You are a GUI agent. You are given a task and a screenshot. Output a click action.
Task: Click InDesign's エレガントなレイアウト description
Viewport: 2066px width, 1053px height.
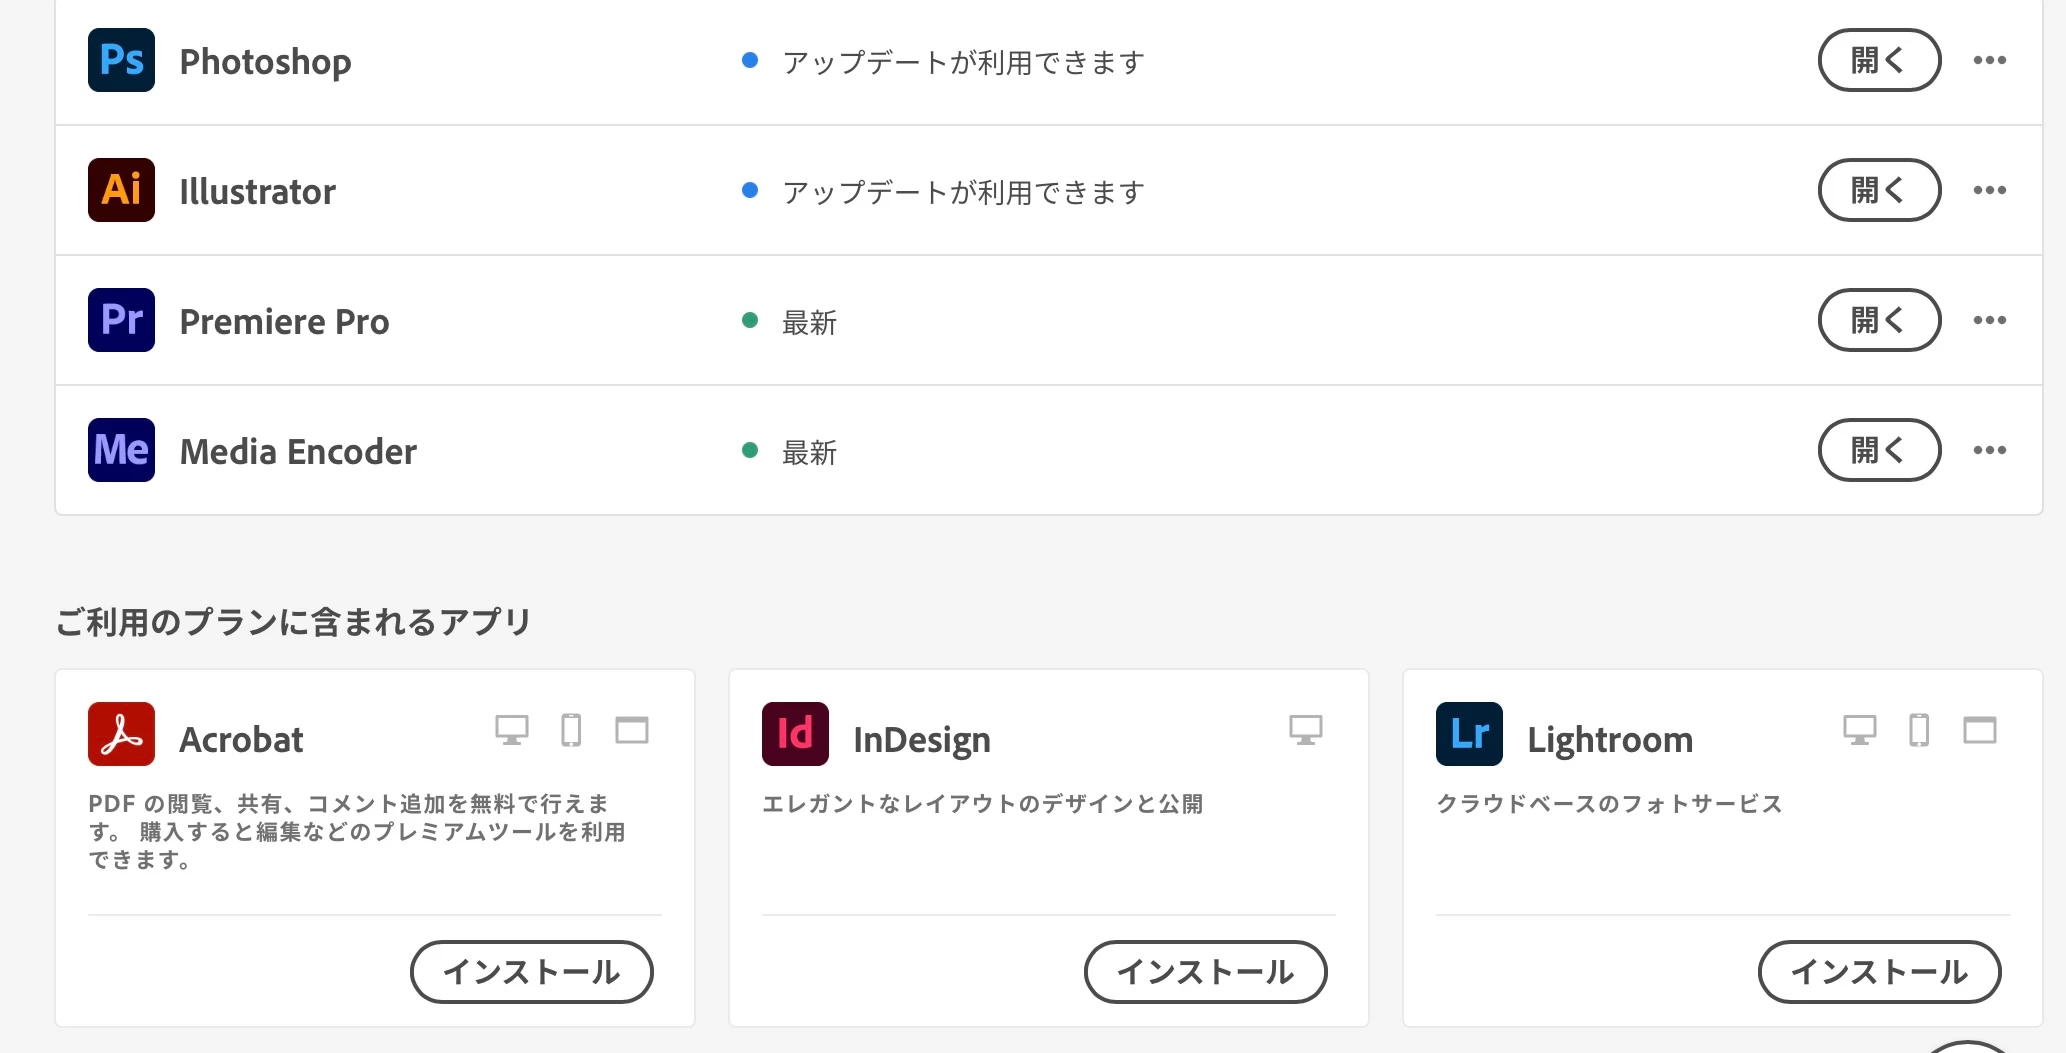(x=982, y=804)
